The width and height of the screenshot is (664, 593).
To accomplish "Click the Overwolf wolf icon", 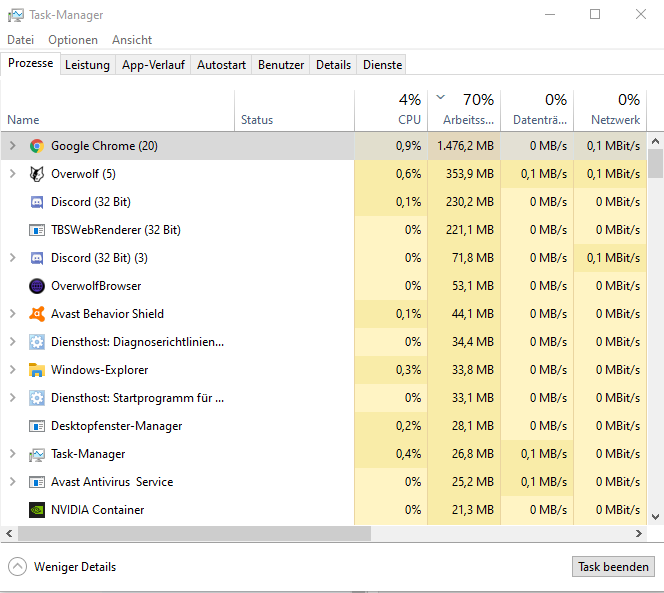I will [x=37, y=174].
